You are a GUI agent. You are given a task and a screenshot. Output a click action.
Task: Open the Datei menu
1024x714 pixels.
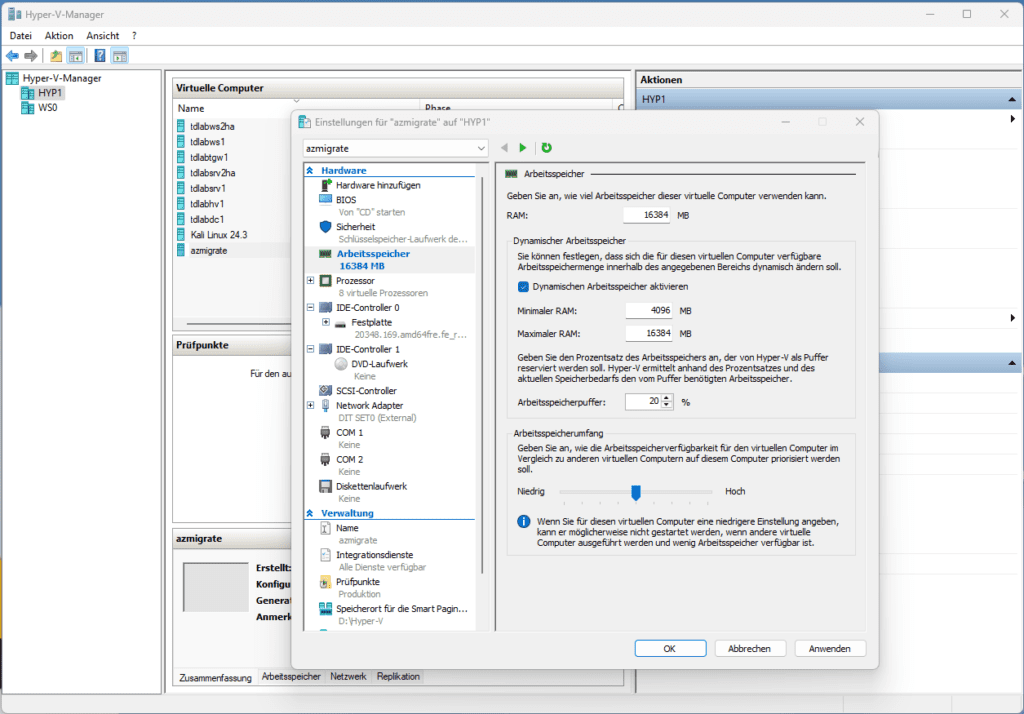click(21, 36)
